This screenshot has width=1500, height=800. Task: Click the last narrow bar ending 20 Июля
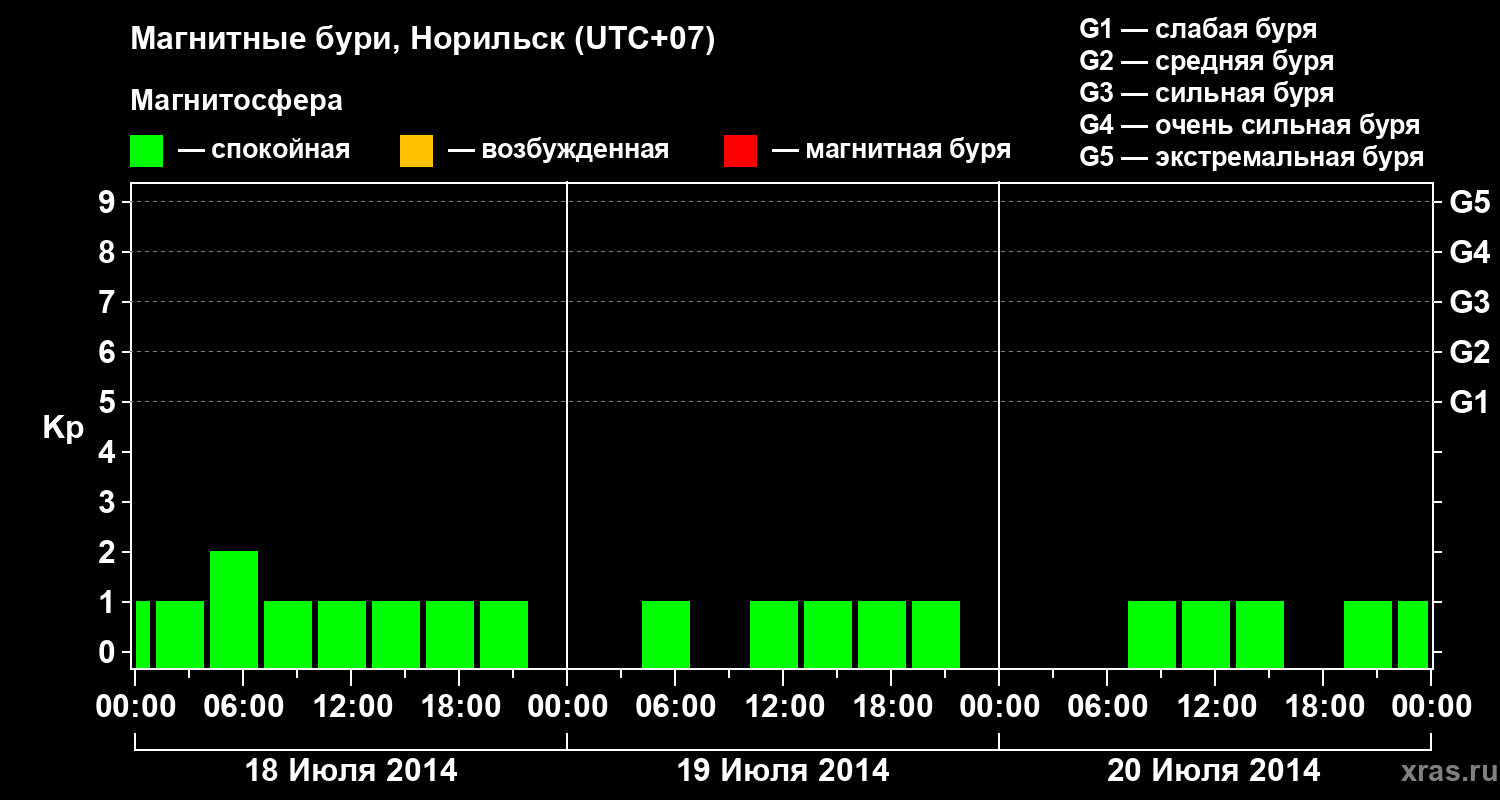1413,634
